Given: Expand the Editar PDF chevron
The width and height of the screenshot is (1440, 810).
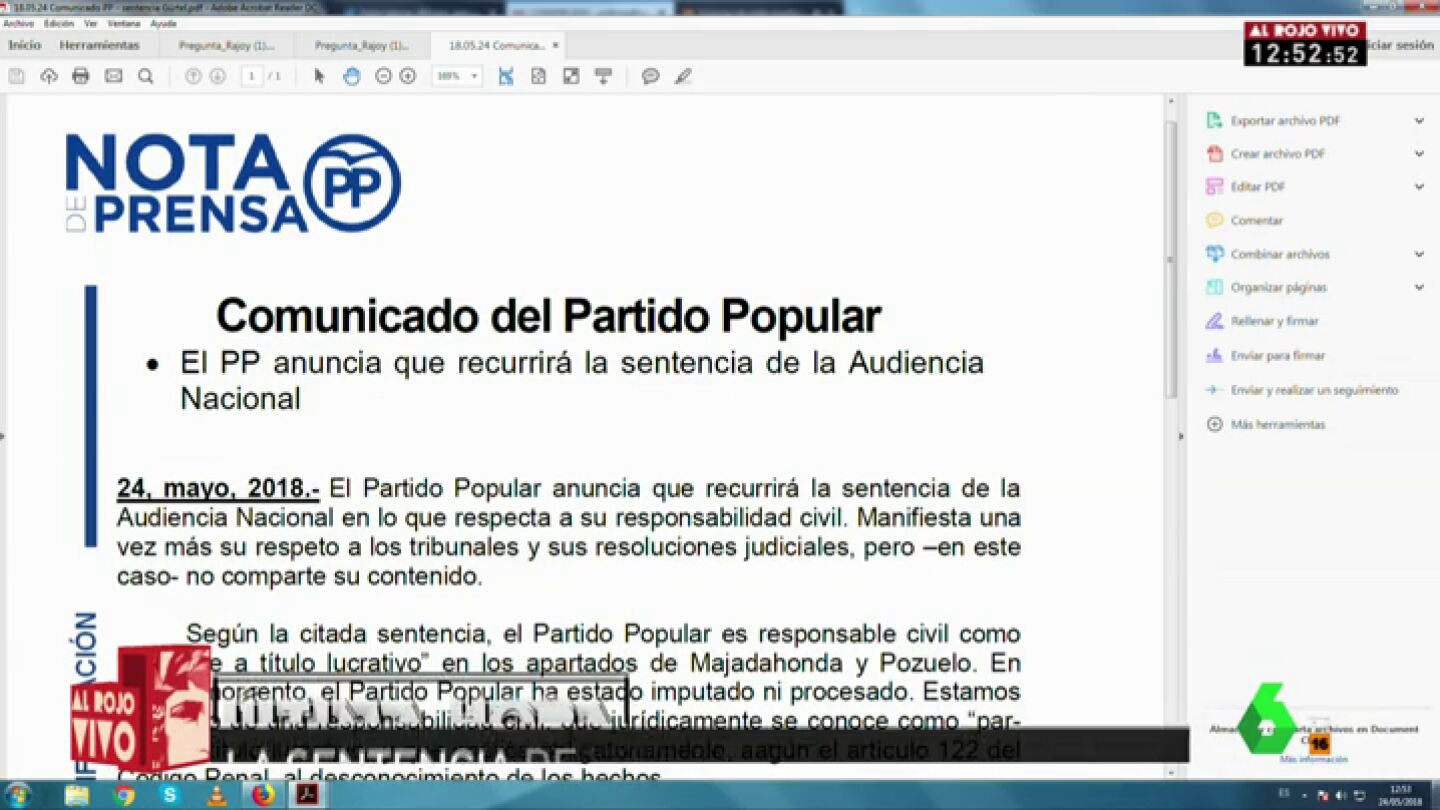Looking at the screenshot, I should (x=1419, y=187).
